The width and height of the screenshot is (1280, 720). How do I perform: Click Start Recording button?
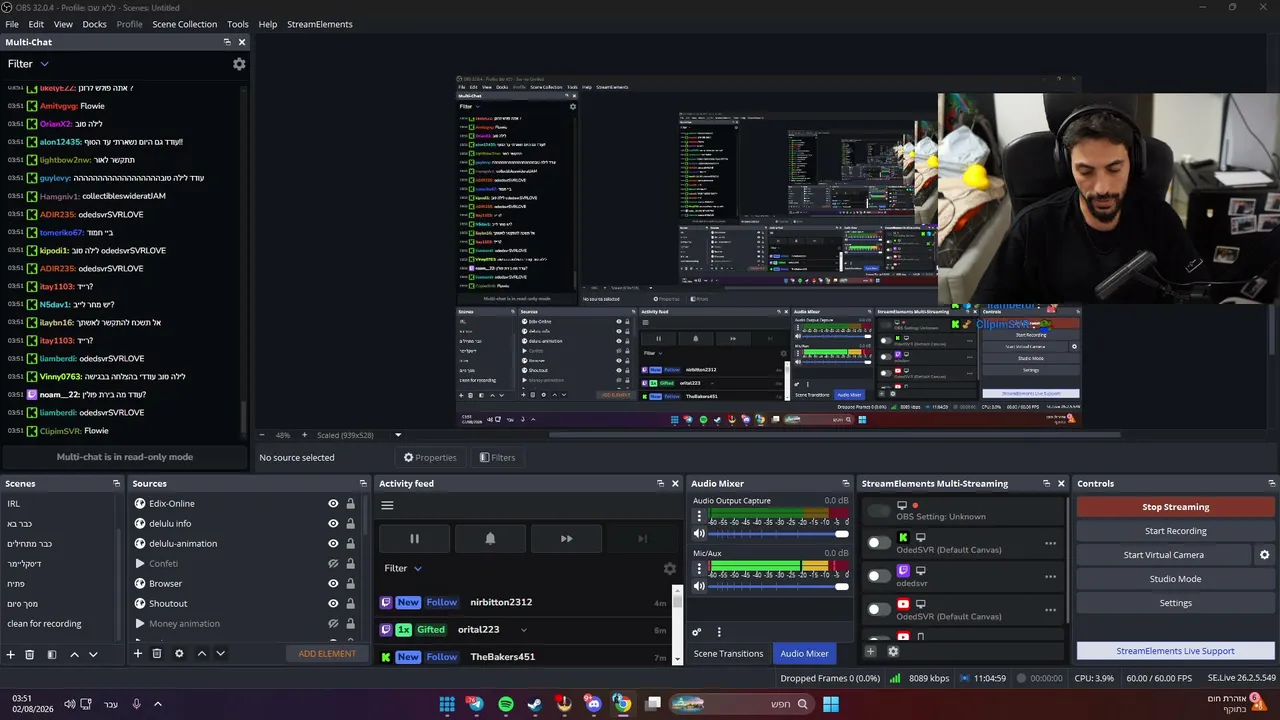(1176, 531)
